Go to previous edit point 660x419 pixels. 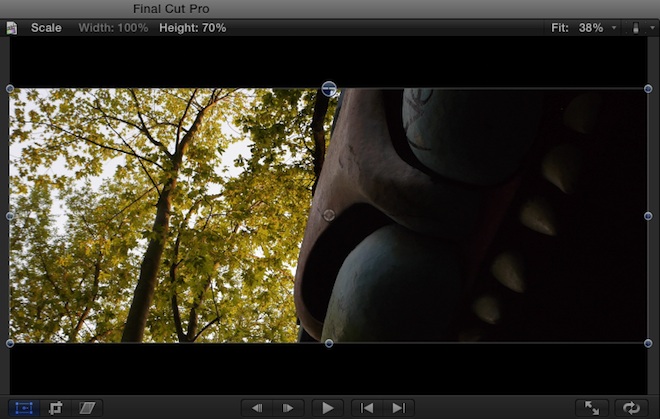pos(367,408)
